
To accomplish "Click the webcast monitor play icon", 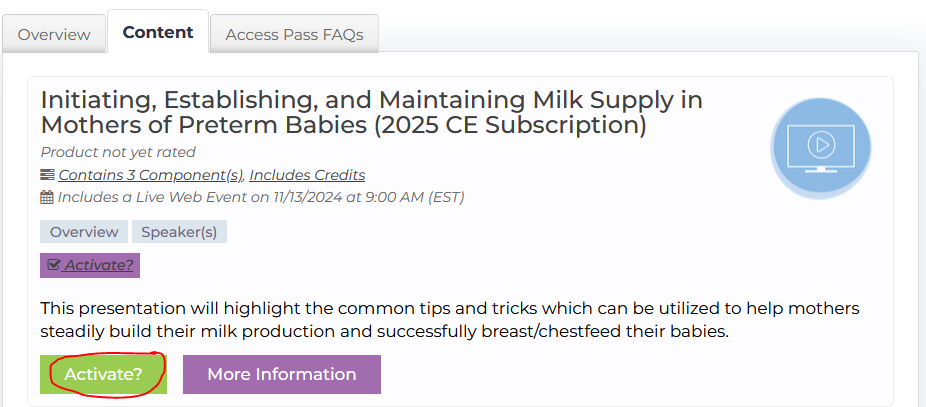I will tap(820, 146).
